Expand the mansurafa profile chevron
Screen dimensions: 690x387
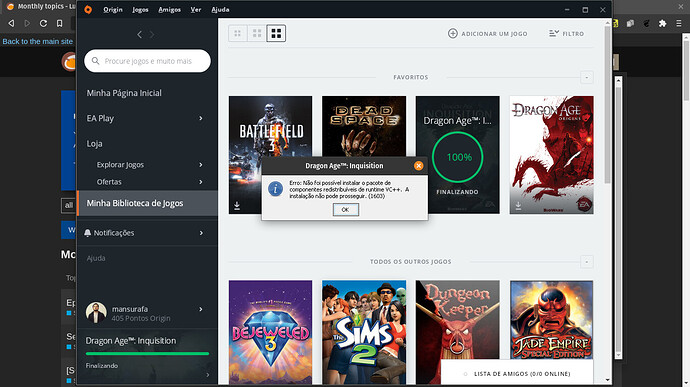(201, 309)
